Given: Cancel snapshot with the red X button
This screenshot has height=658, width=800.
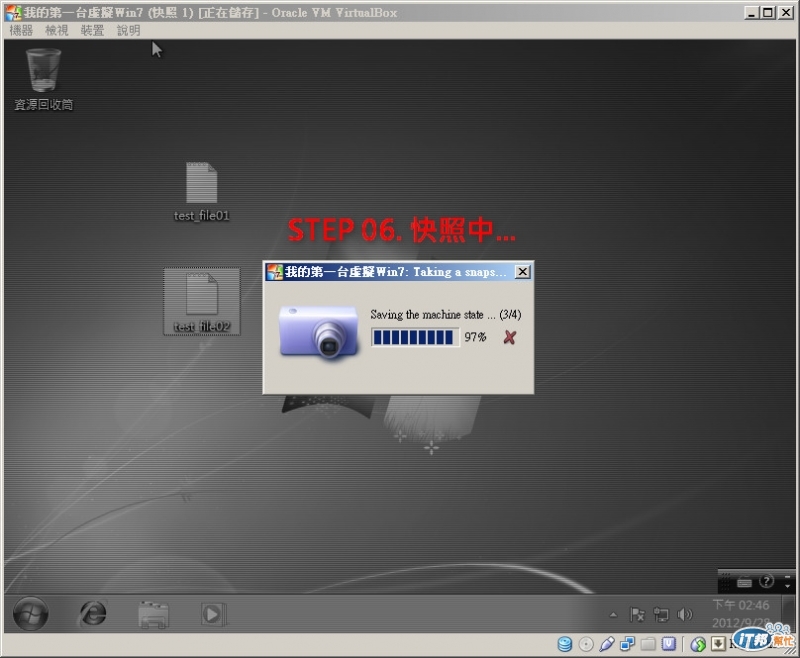Looking at the screenshot, I should (x=510, y=337).
